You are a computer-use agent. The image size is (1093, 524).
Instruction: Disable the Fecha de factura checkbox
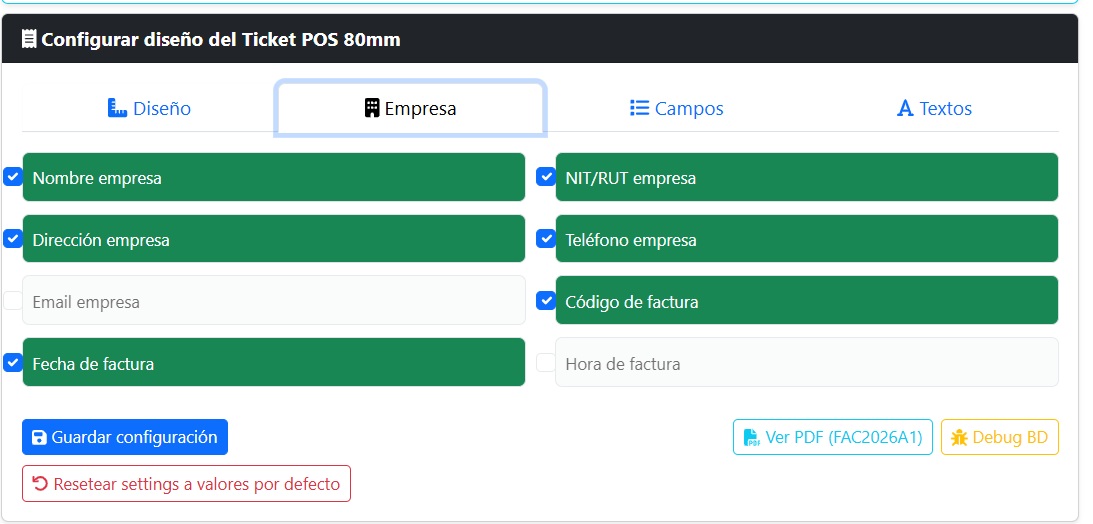[x=13, y=363]
